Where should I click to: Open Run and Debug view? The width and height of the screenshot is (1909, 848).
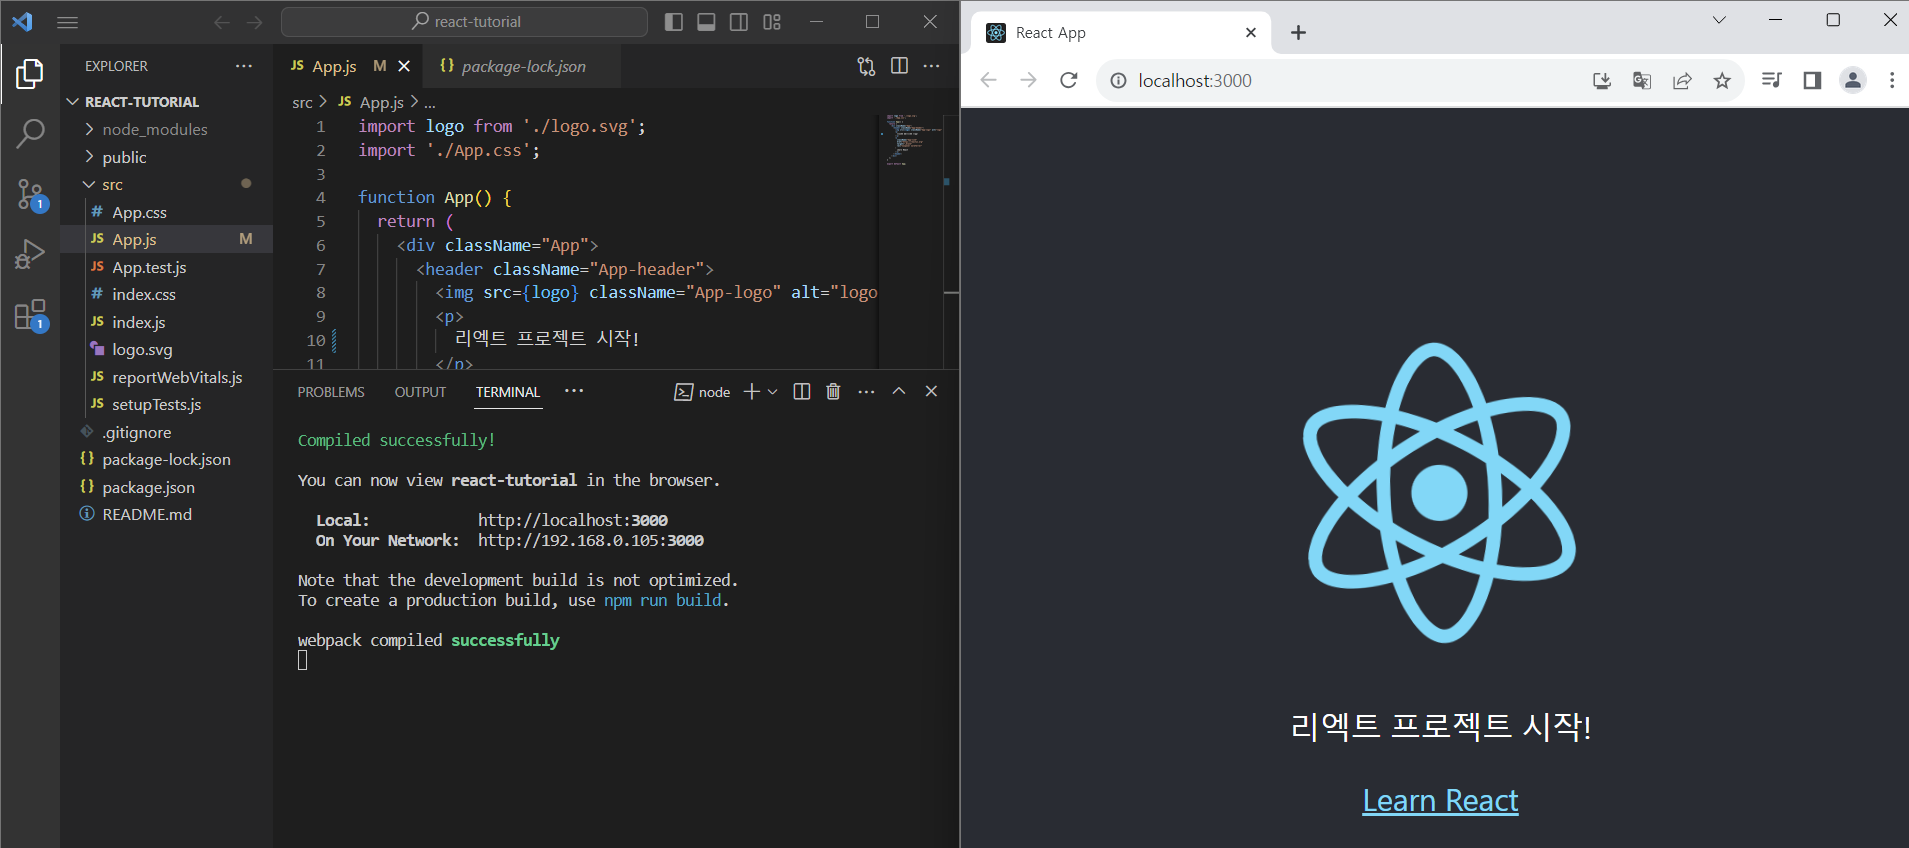point(30,254)
